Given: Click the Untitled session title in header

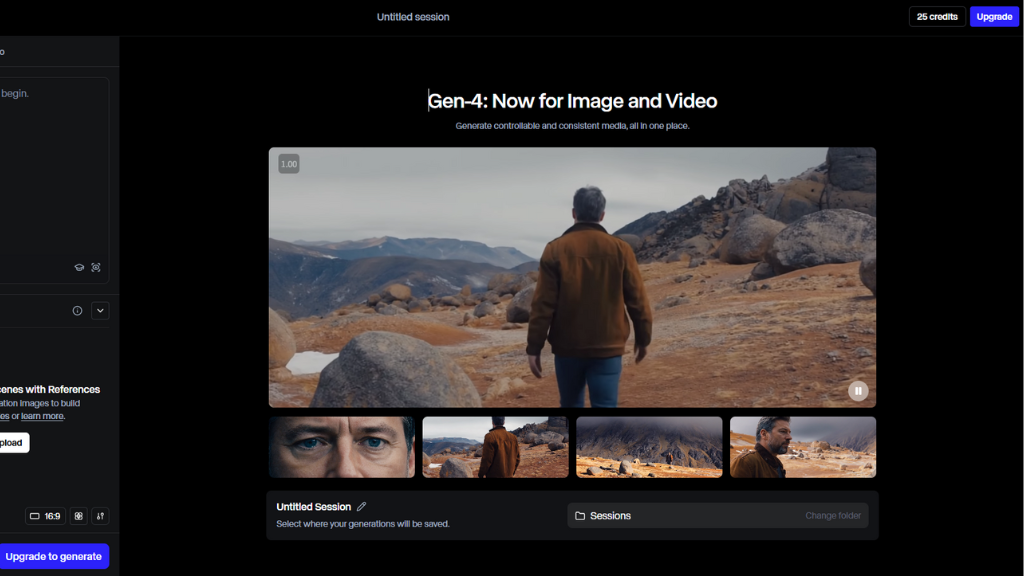Looking at the screenshot, I should (413, 17).
